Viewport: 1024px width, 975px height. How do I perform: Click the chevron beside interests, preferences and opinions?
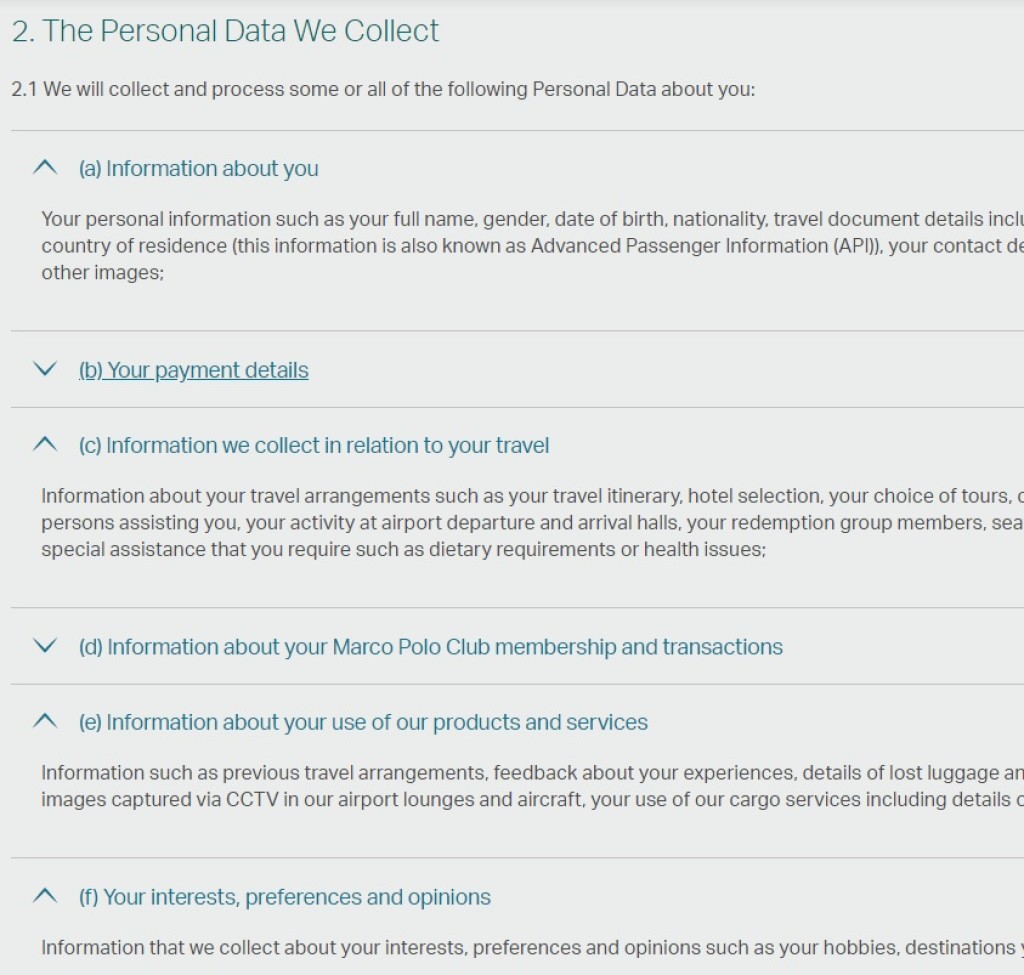pos(45,897)
